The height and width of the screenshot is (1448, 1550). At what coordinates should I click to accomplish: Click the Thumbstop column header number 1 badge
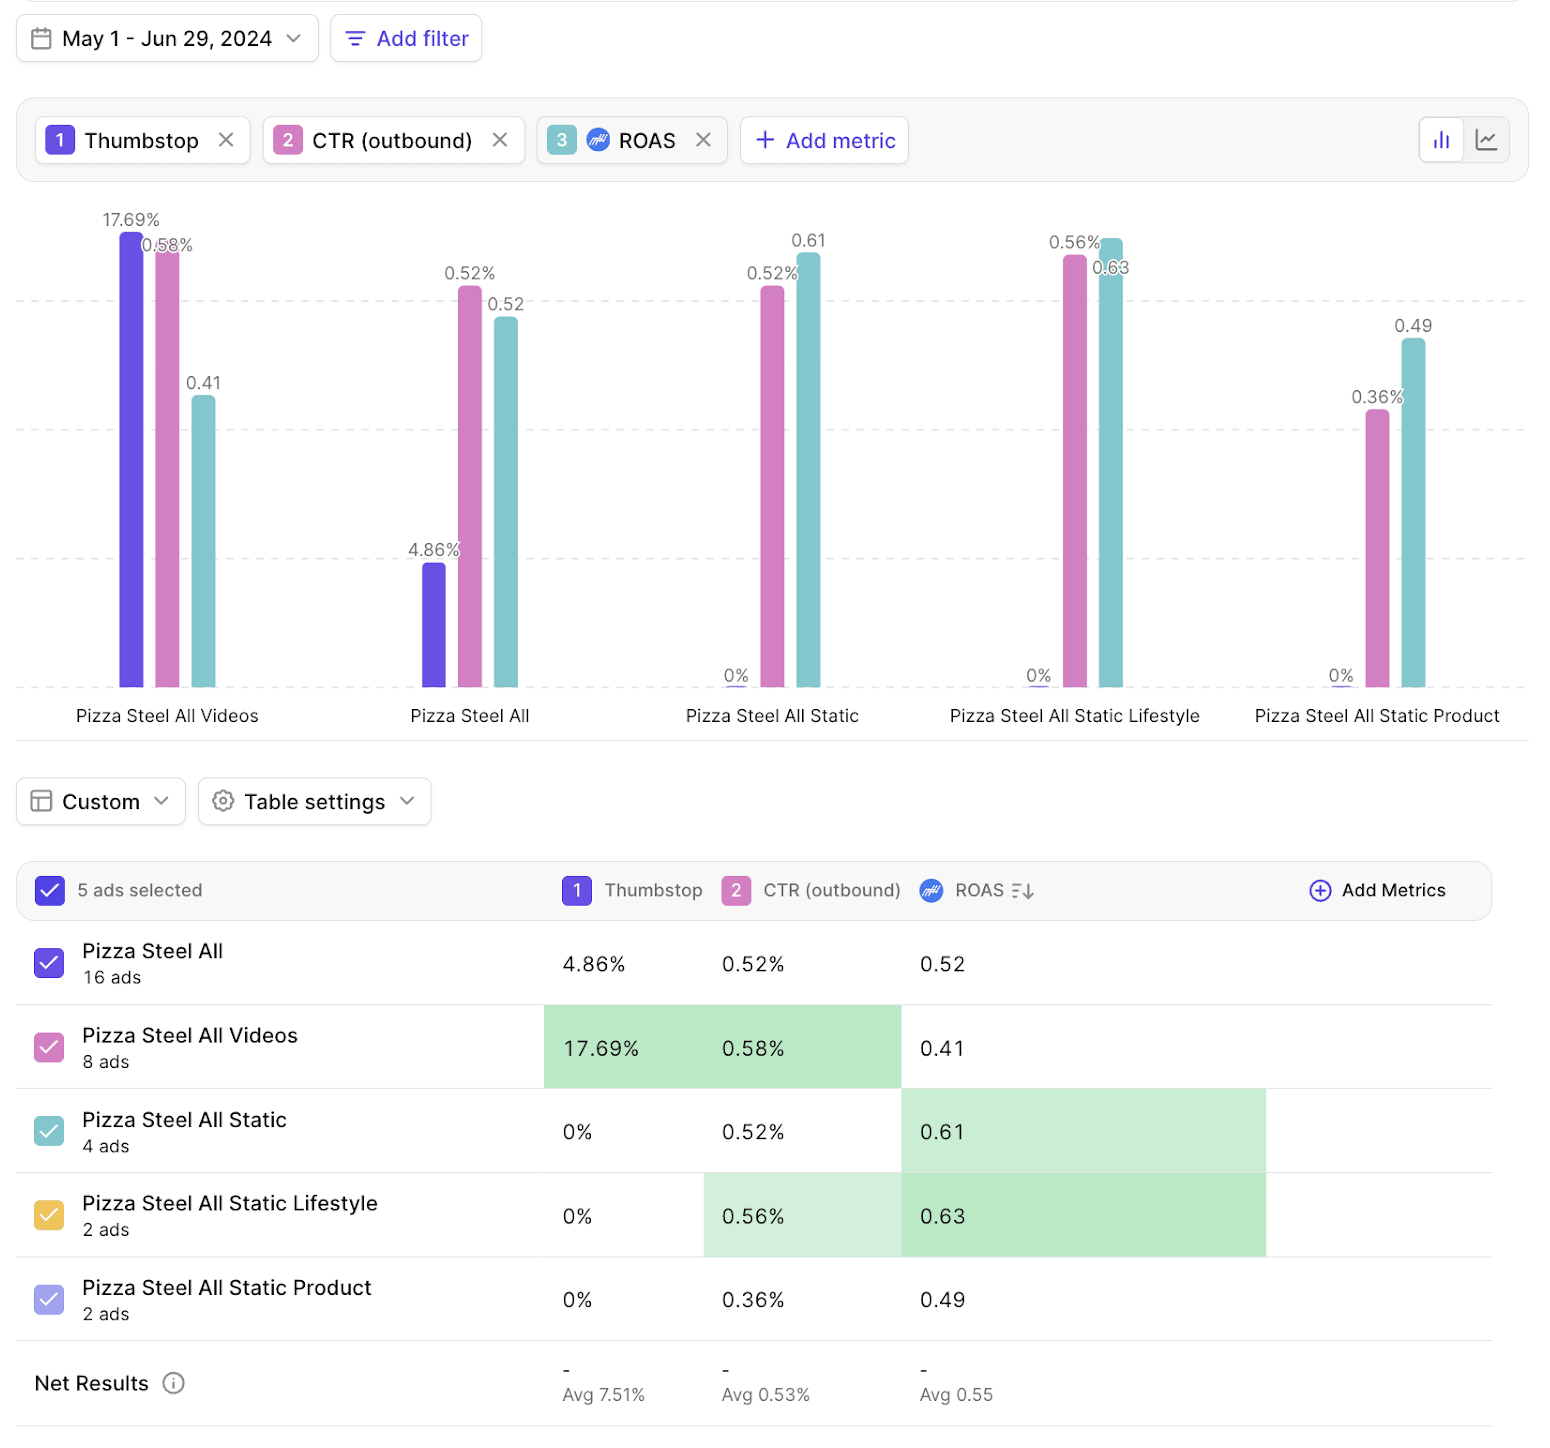click(576, 890)
